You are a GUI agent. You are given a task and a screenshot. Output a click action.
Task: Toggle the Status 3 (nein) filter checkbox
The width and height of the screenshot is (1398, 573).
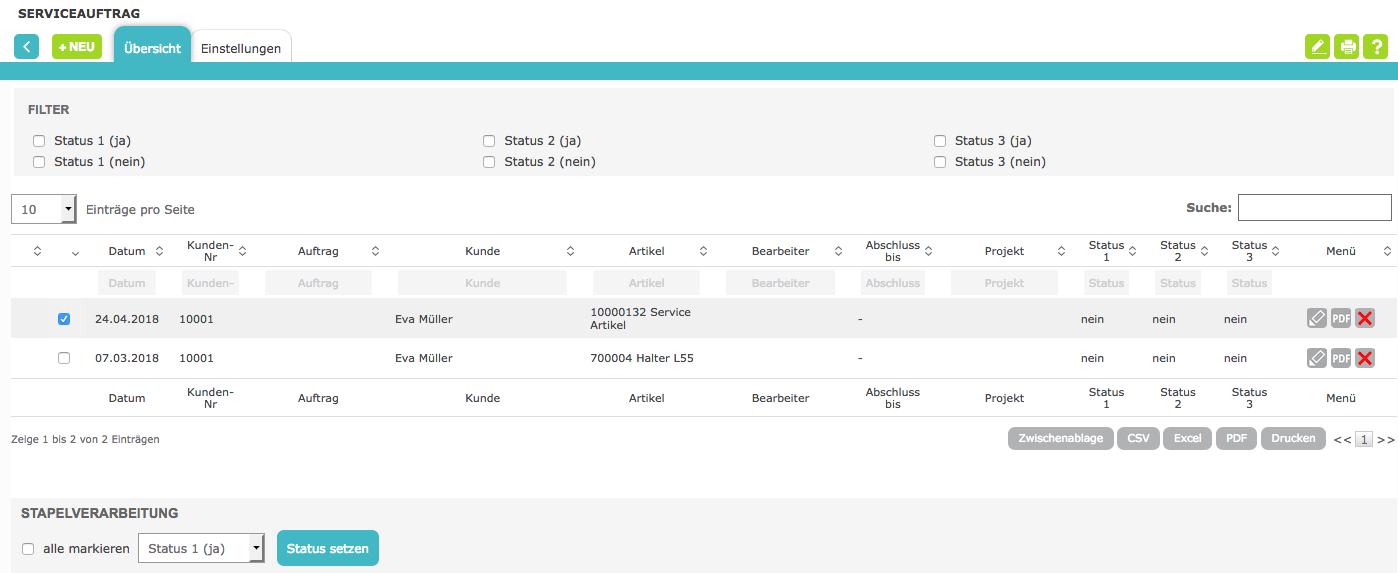pos(940,162)
